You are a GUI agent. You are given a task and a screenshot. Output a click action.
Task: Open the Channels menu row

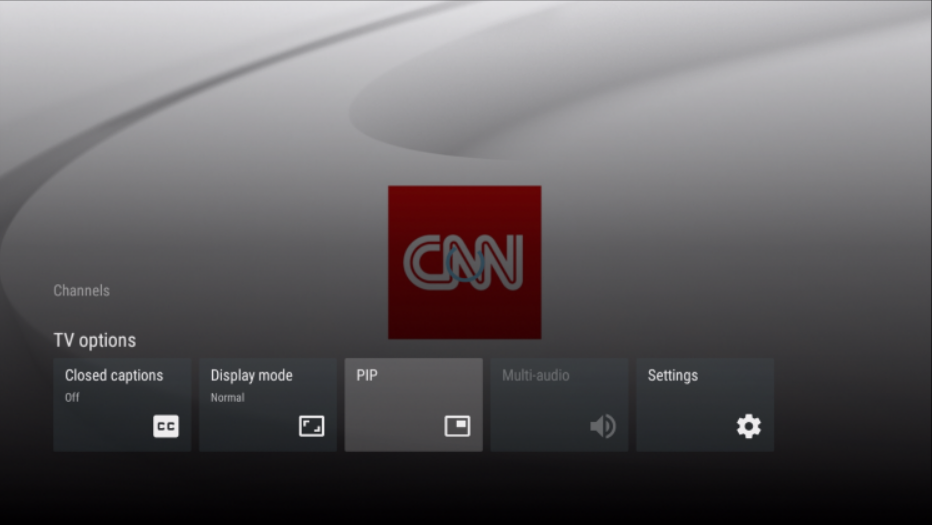pos(81,291)
